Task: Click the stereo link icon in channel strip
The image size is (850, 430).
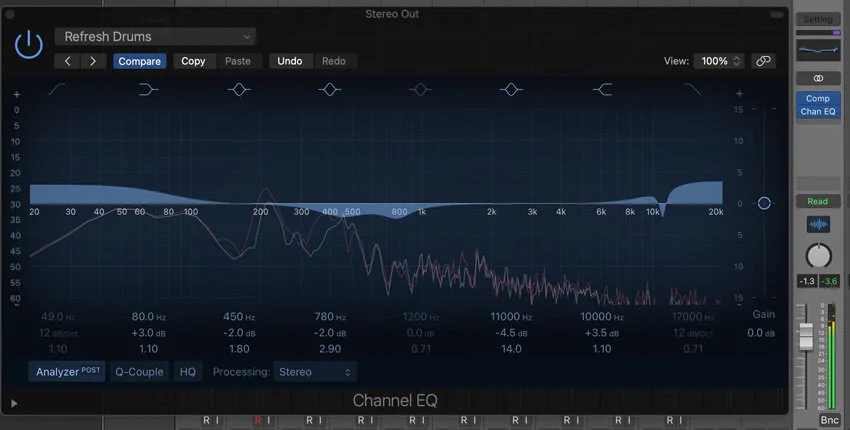Action: click(818, 79)
